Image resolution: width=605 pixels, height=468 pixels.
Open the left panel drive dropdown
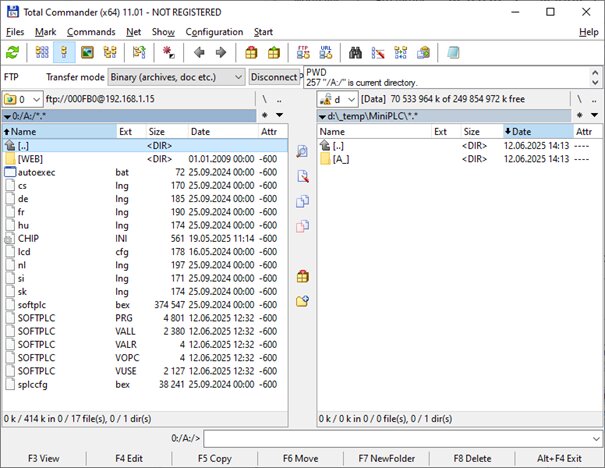tap(23, 99)
